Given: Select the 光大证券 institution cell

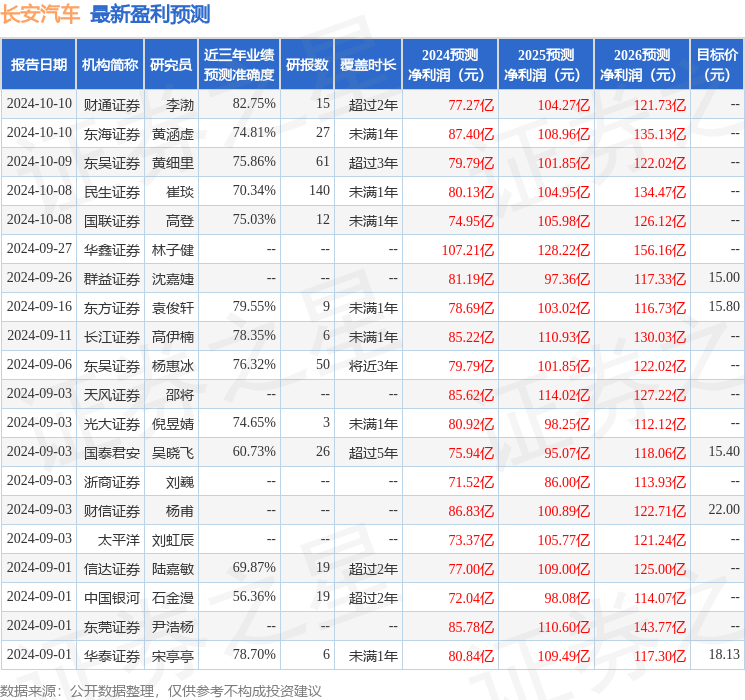Looking at the screenshot, I should pos(112,424).
